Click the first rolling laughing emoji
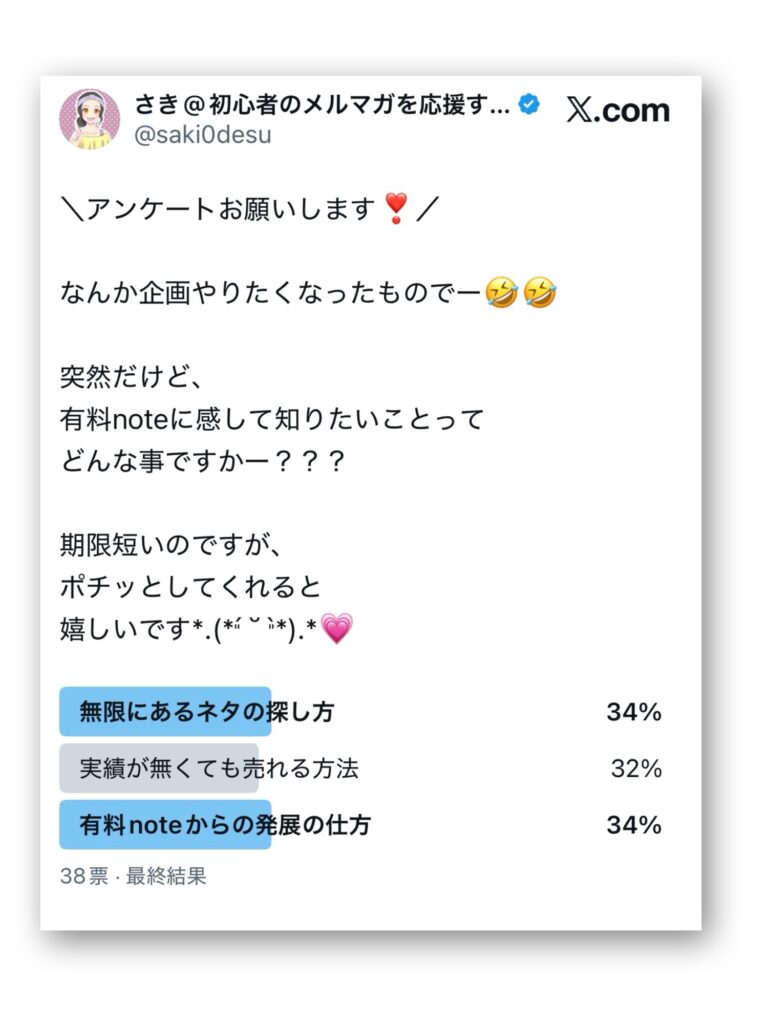 tap(502, 293)
